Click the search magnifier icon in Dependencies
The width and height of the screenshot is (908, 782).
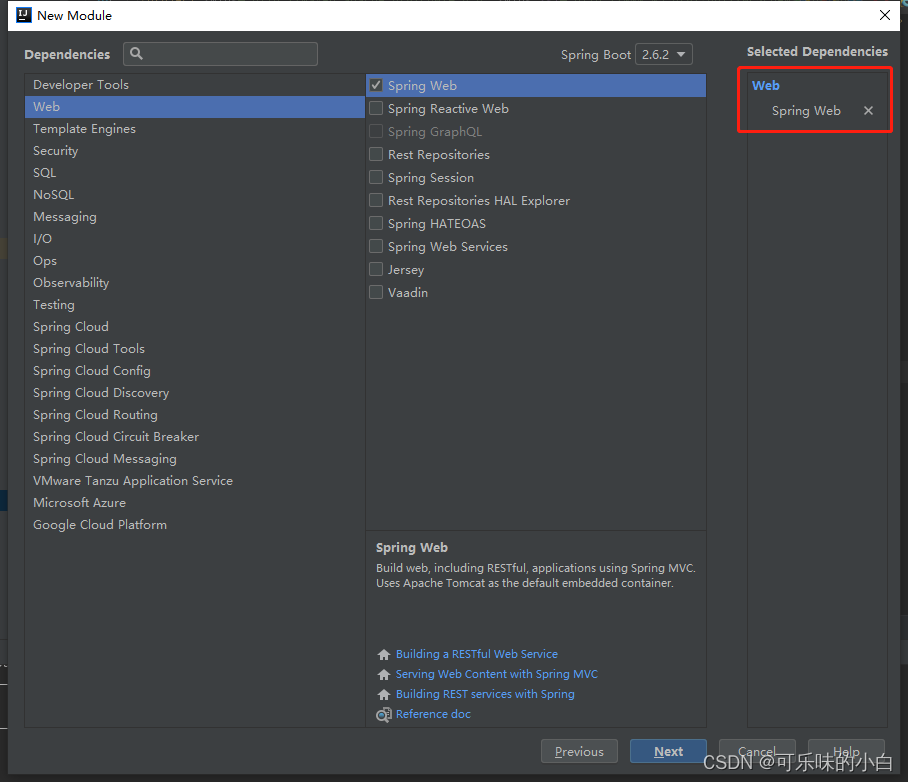pos(136,54)
